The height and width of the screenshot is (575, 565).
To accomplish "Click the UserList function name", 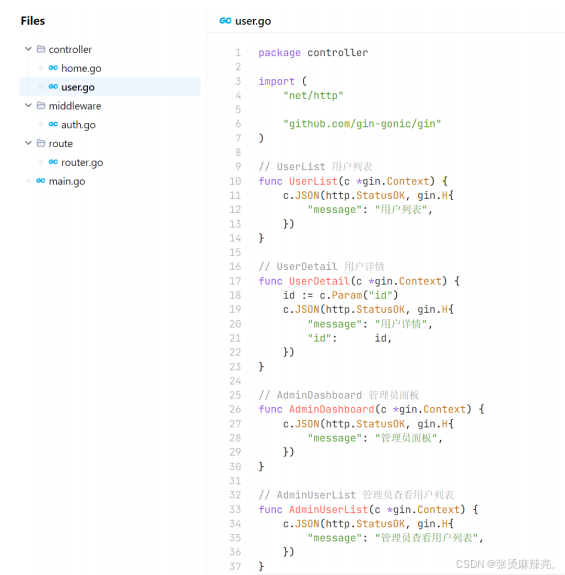I will [x=313, y=181].
